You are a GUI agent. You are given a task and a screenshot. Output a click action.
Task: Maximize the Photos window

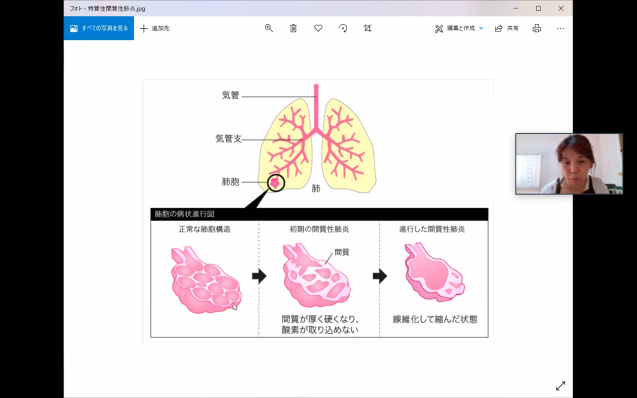pos(538,8)
